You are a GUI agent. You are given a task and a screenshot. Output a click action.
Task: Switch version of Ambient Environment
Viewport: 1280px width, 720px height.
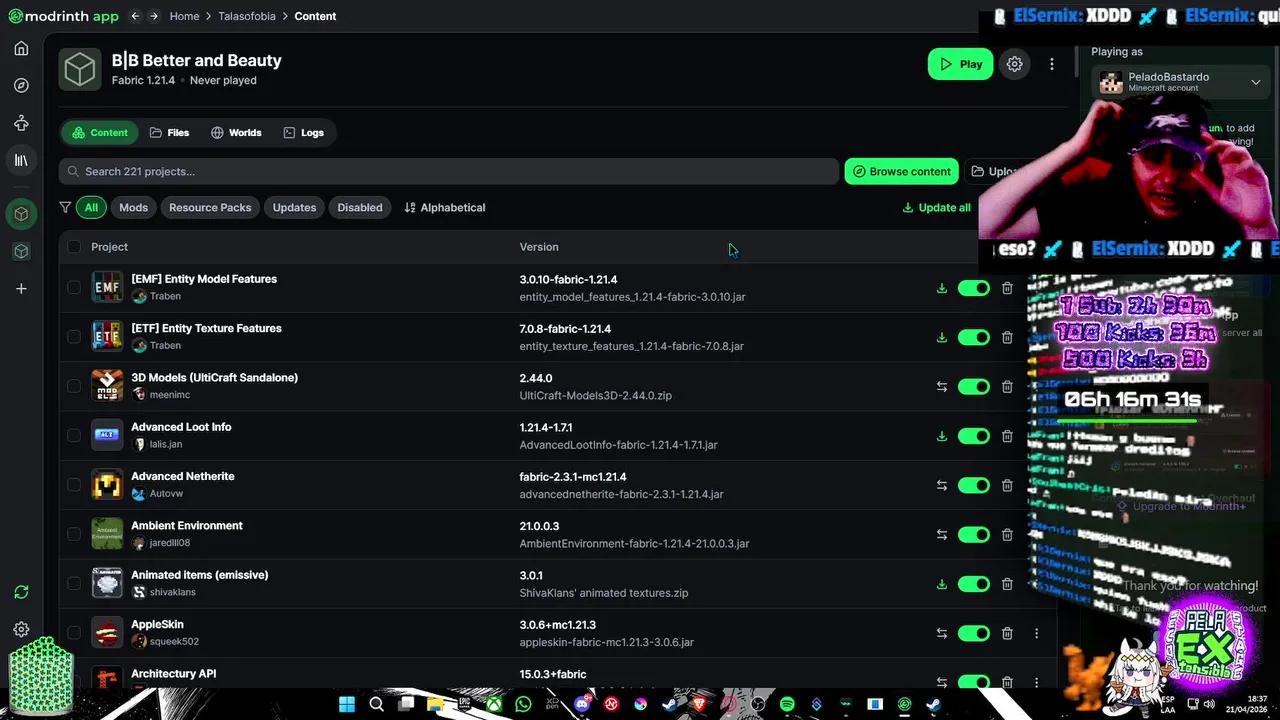[x=941, y=534]
